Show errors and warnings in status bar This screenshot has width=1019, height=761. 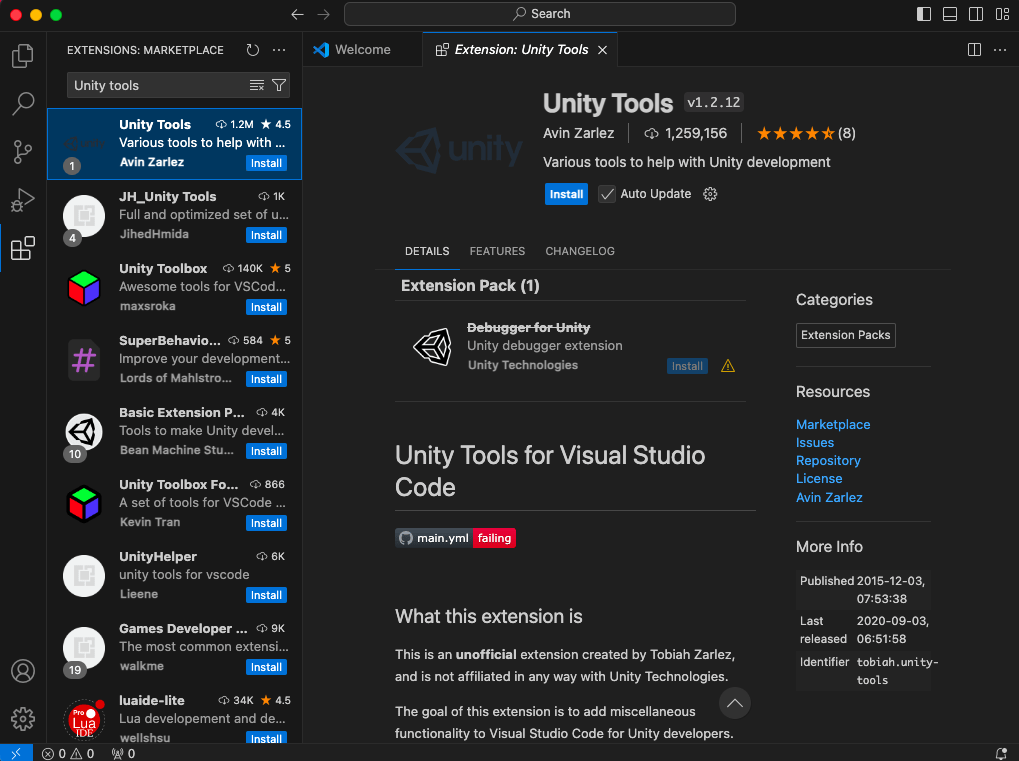pos(68,753)
